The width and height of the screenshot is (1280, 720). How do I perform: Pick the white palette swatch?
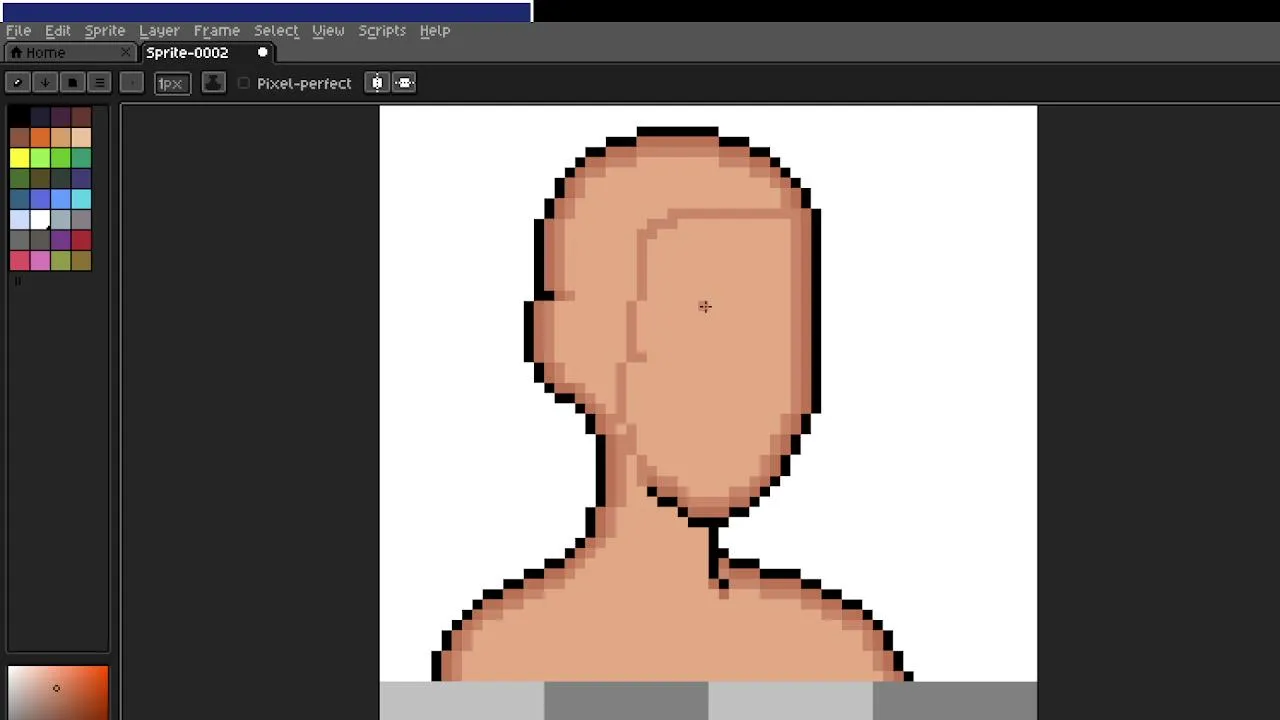tap(40, 219)
